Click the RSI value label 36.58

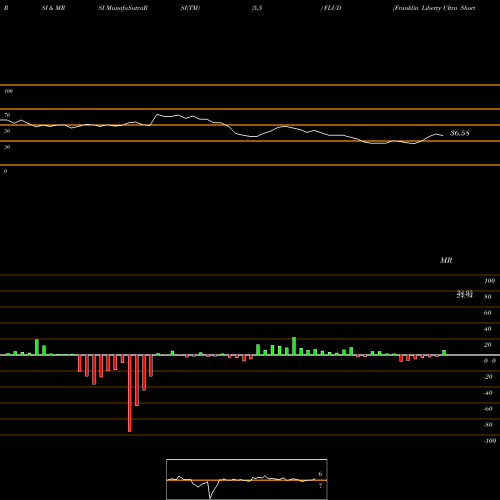(460, 133)
